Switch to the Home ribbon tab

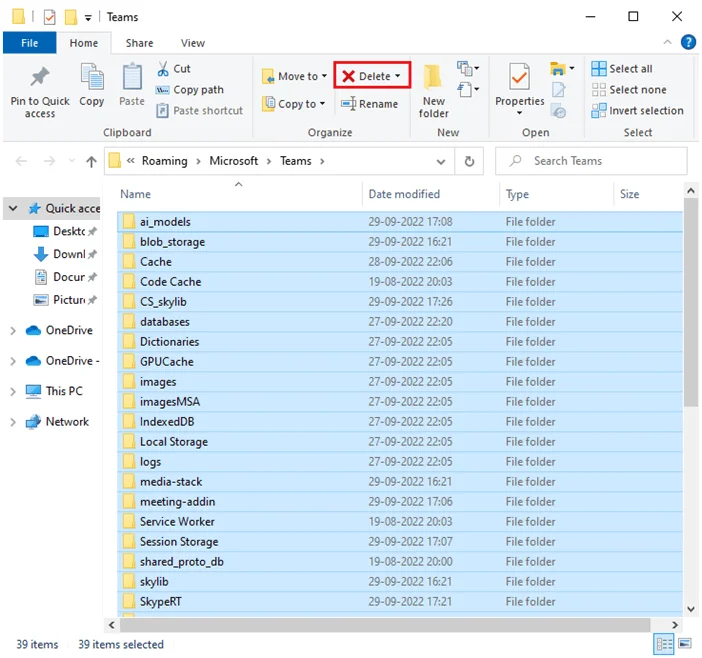click(x=84, y=43)
